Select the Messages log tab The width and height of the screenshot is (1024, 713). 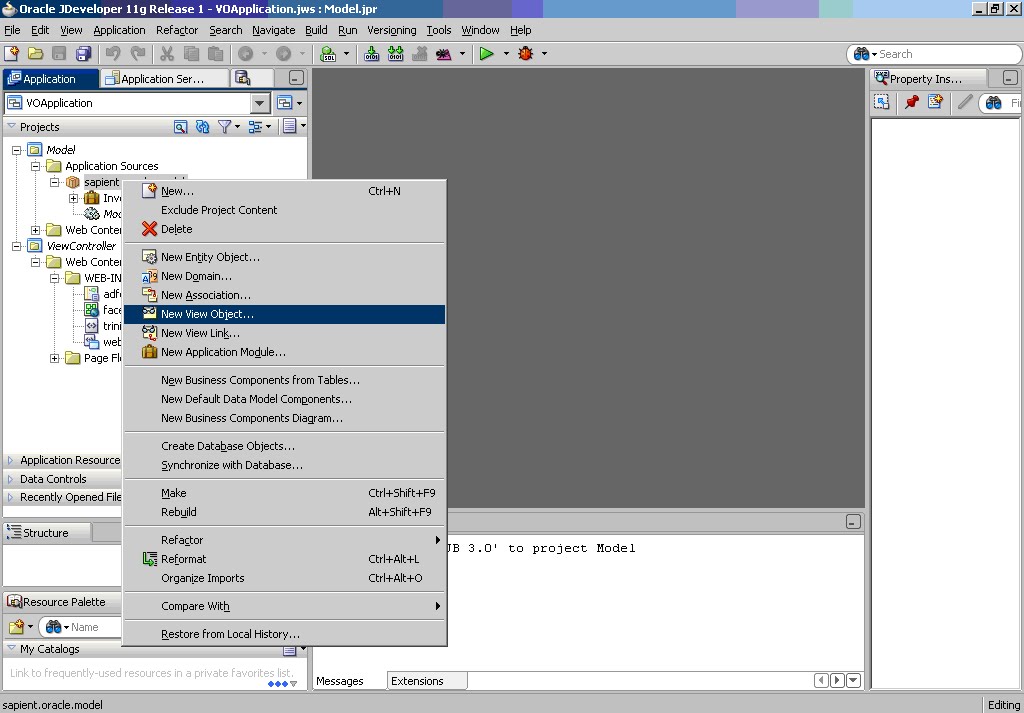pyautogui.click(x=340, y=681)
